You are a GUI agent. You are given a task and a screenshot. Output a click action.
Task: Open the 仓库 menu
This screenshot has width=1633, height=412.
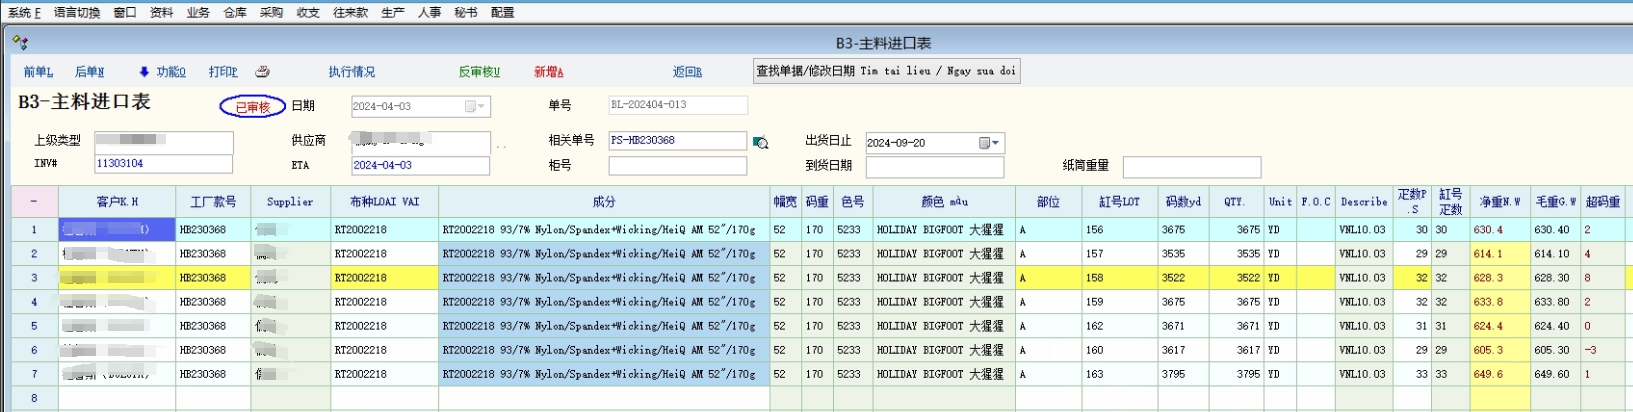click(235, 13)
